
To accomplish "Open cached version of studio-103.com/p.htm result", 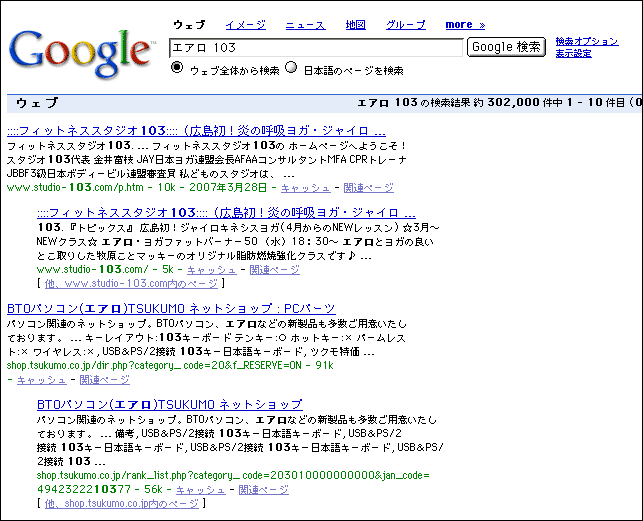I will pos(305,187).
